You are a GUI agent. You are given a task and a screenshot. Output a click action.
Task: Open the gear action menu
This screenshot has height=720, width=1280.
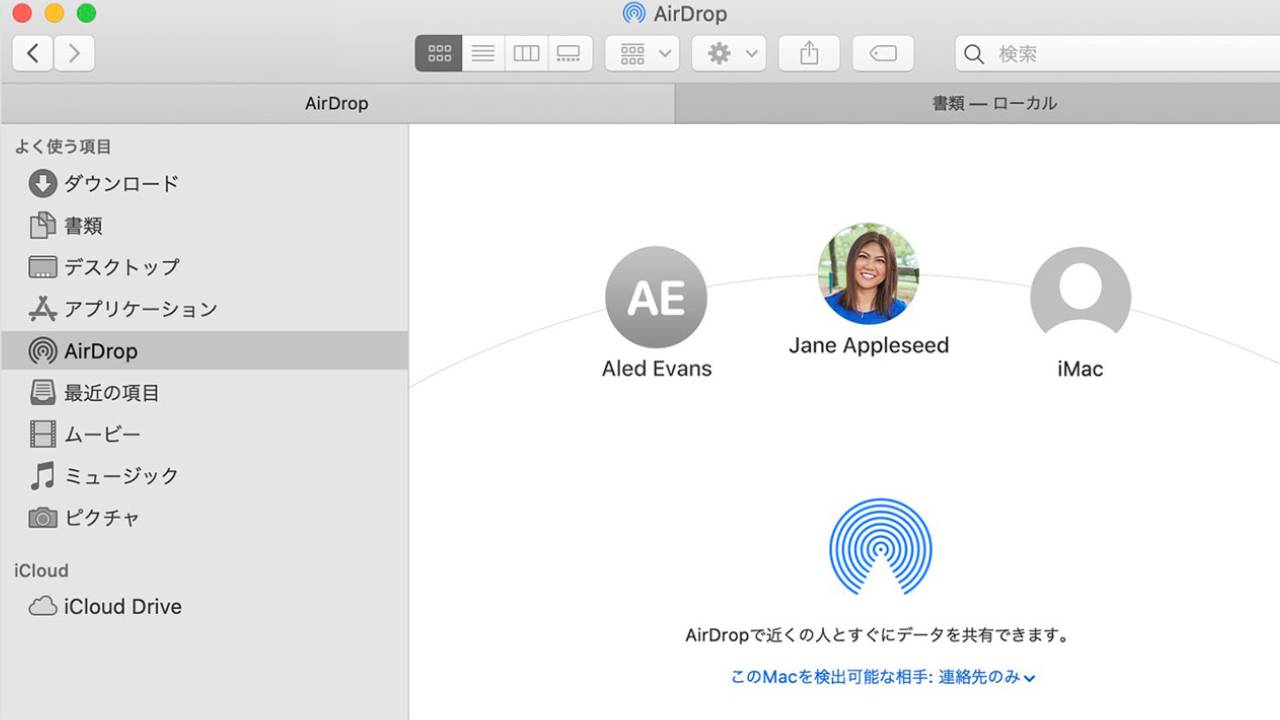point(729,54)
